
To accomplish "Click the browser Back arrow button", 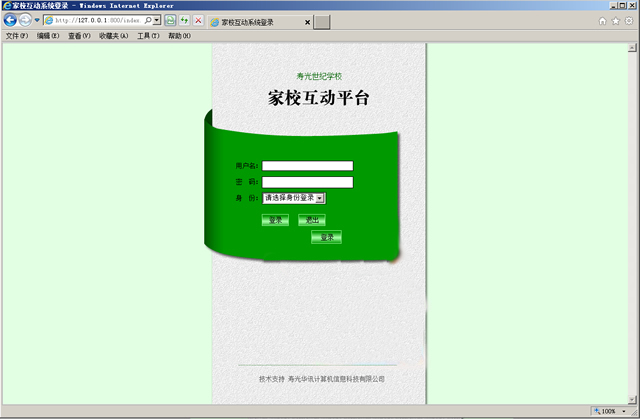I will point(11,20).
